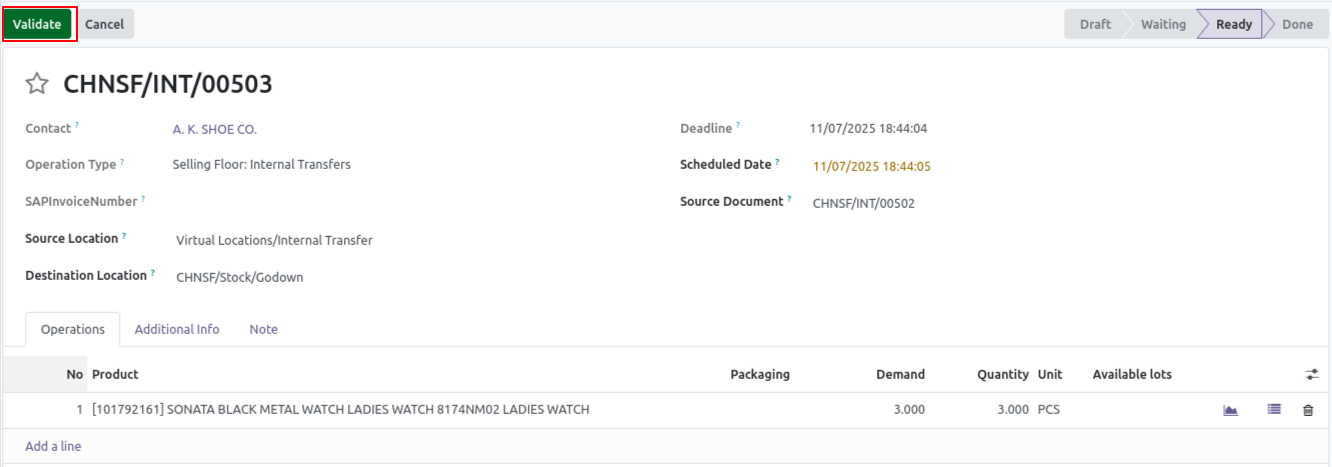Screen dimensions: 1332x467
Task: Open Operation Type field selection
Action: coord(261,164)
